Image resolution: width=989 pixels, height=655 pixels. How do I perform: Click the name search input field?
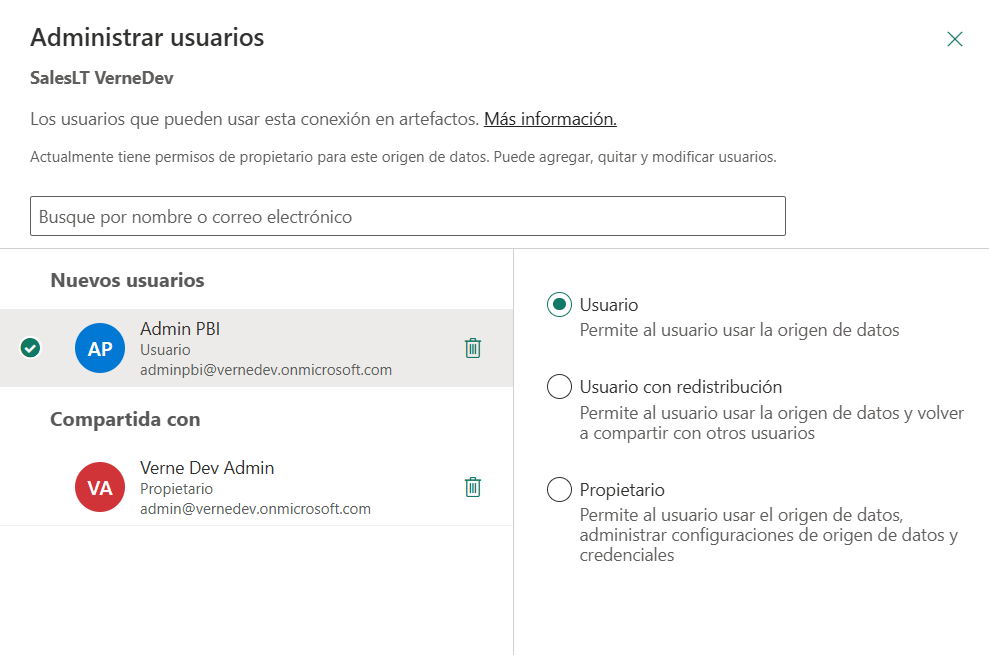[x=407, y=216]
